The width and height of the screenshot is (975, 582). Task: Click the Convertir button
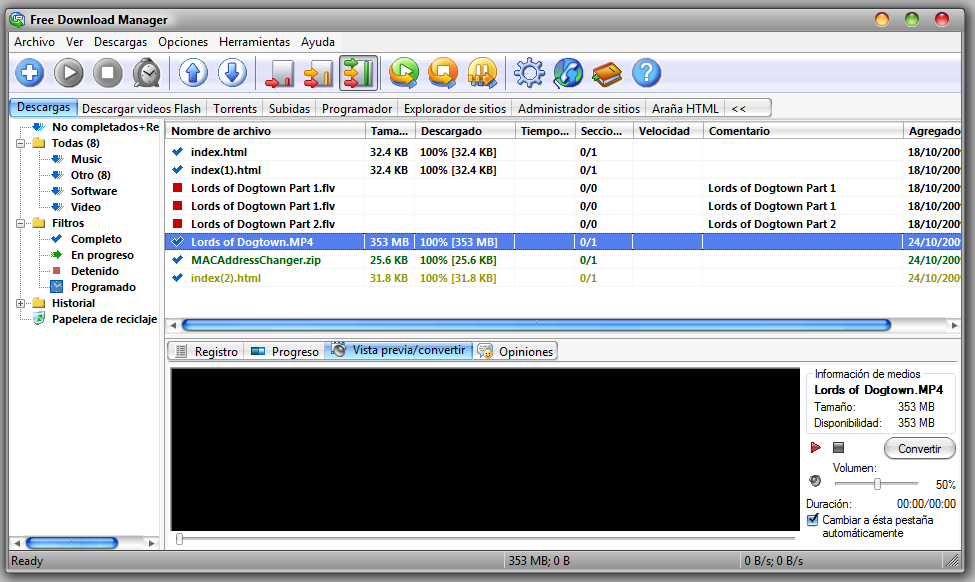[x=919, y=449]
